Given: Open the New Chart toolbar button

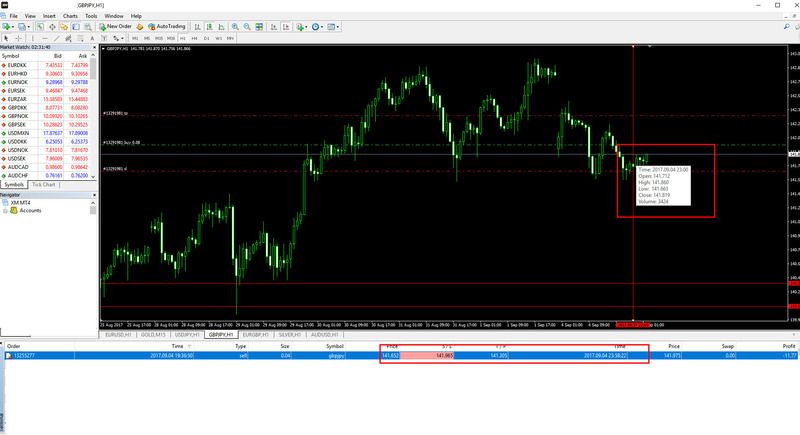Looking at the screenshot, I should click(8, 27).
